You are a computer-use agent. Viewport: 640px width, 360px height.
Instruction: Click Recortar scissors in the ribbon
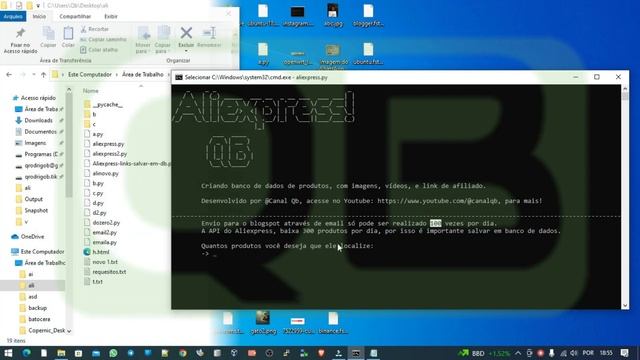point(95,29)
